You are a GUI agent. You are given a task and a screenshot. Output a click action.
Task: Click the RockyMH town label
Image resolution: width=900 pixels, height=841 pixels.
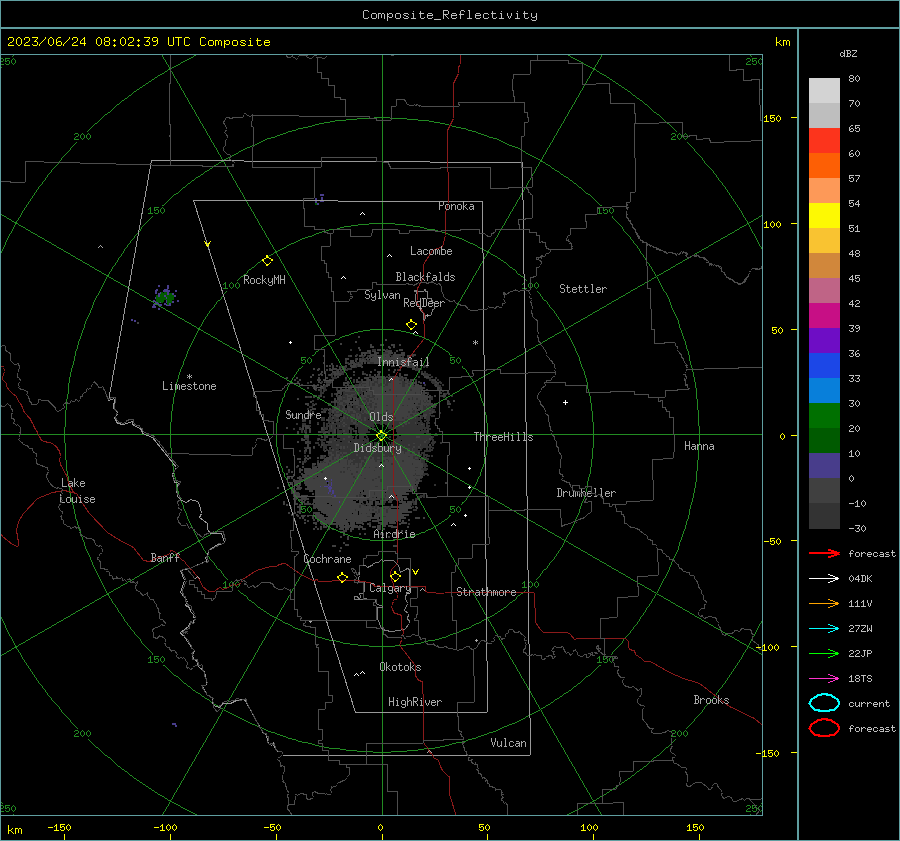tap(264, 280)
